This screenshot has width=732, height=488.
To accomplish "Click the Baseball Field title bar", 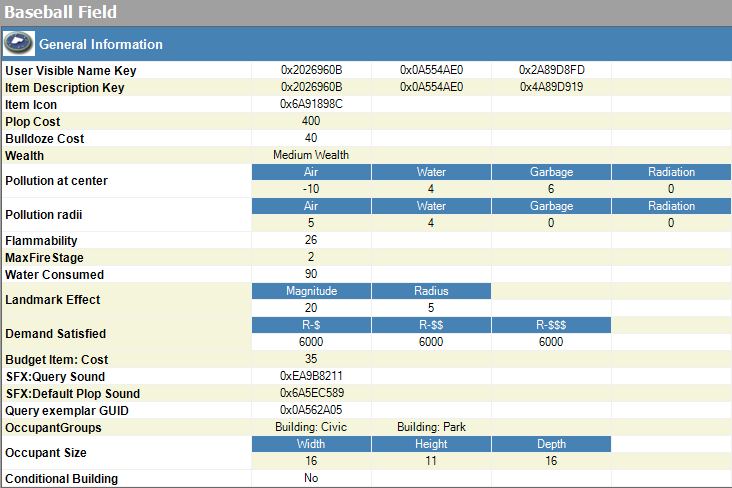I will pyautogui.click(x=366, y=12).
